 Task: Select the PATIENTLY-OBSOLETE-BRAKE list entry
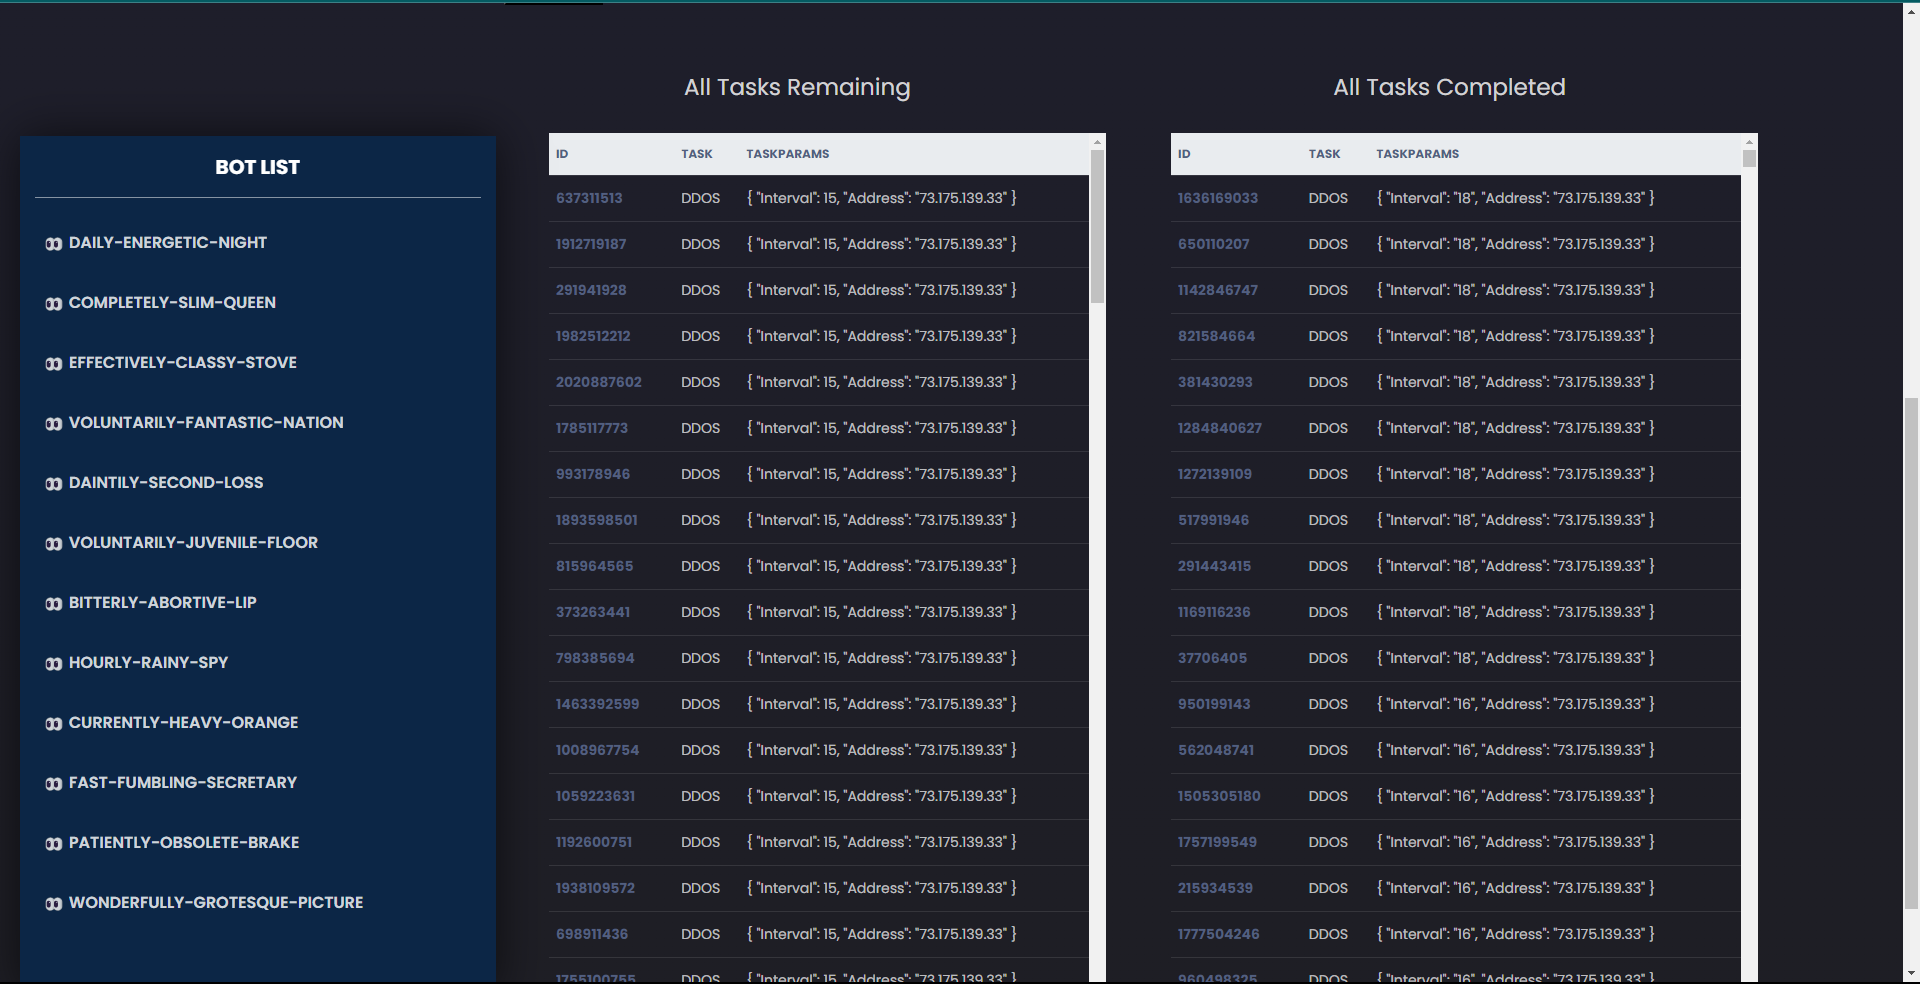point(184,843)
